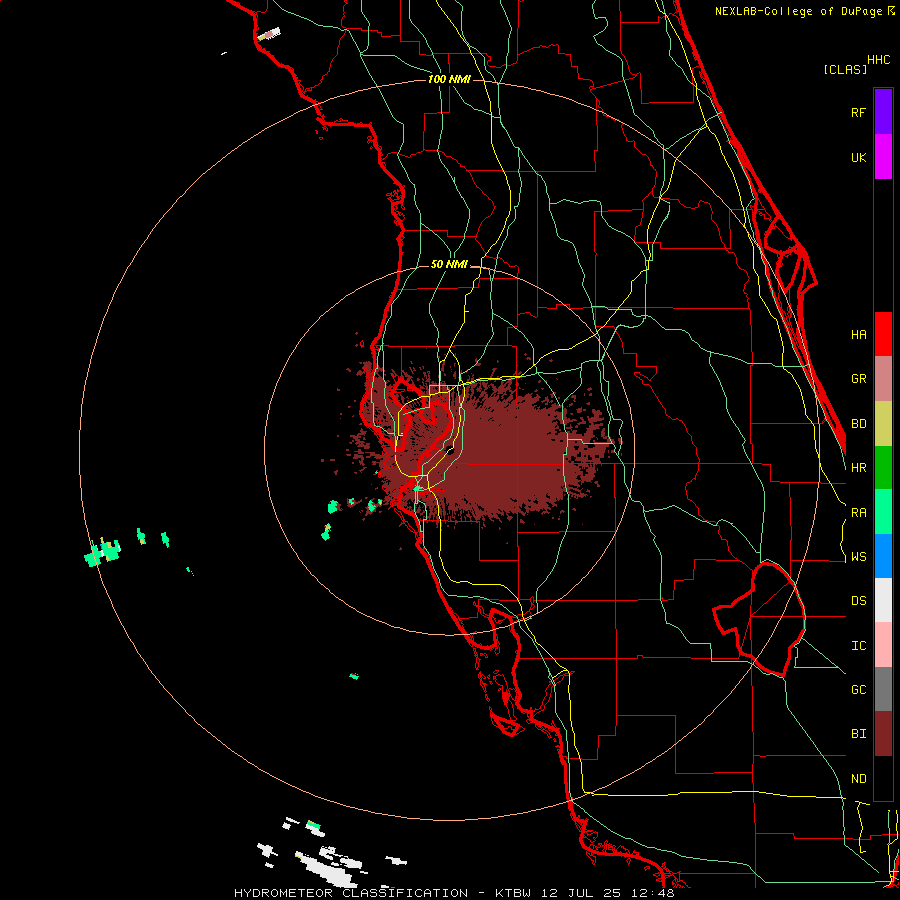Click the "KTBW" radar site identifier
This screenshot has width=900, height=900.
[x=513, y=893]
